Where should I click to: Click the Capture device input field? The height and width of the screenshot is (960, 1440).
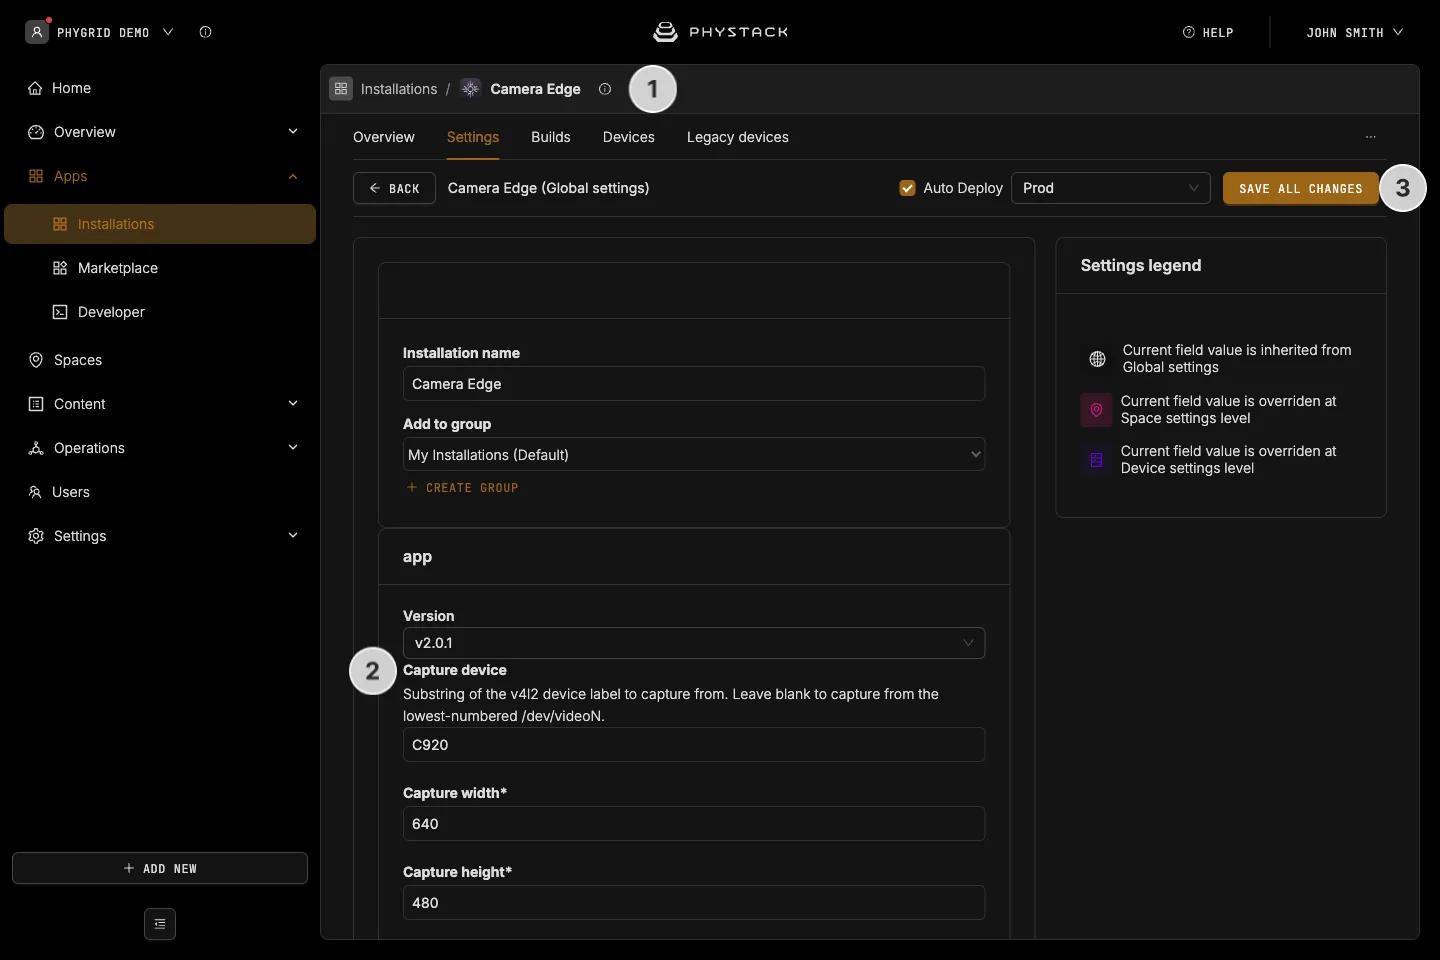coord(694,745)
